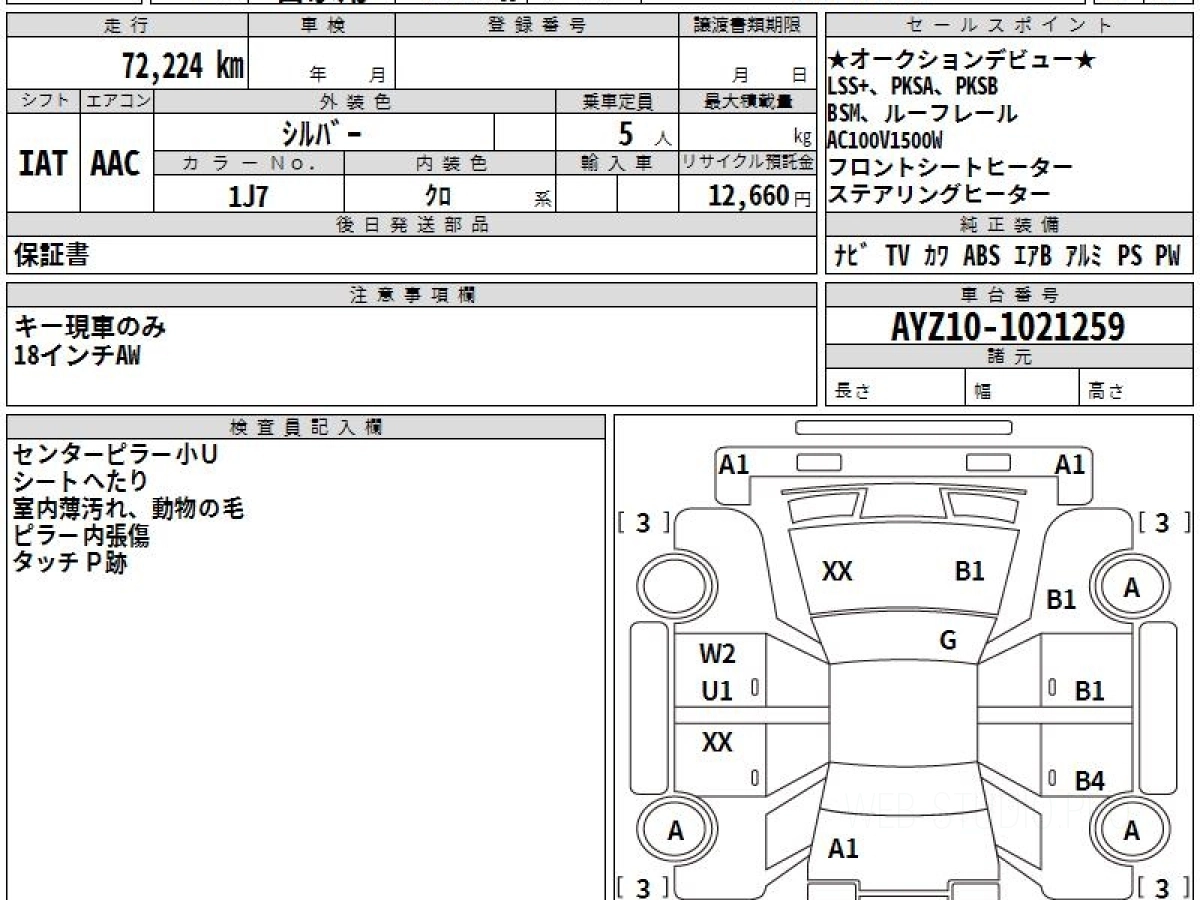Select the 乗車定員 header

[617, 101]
